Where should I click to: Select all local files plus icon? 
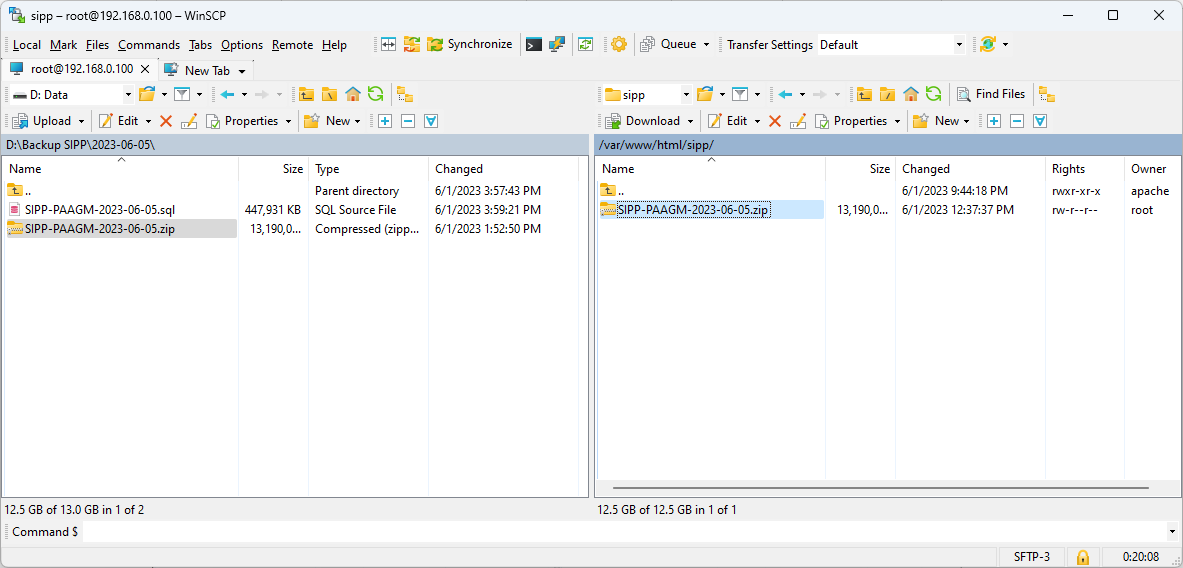385,121
